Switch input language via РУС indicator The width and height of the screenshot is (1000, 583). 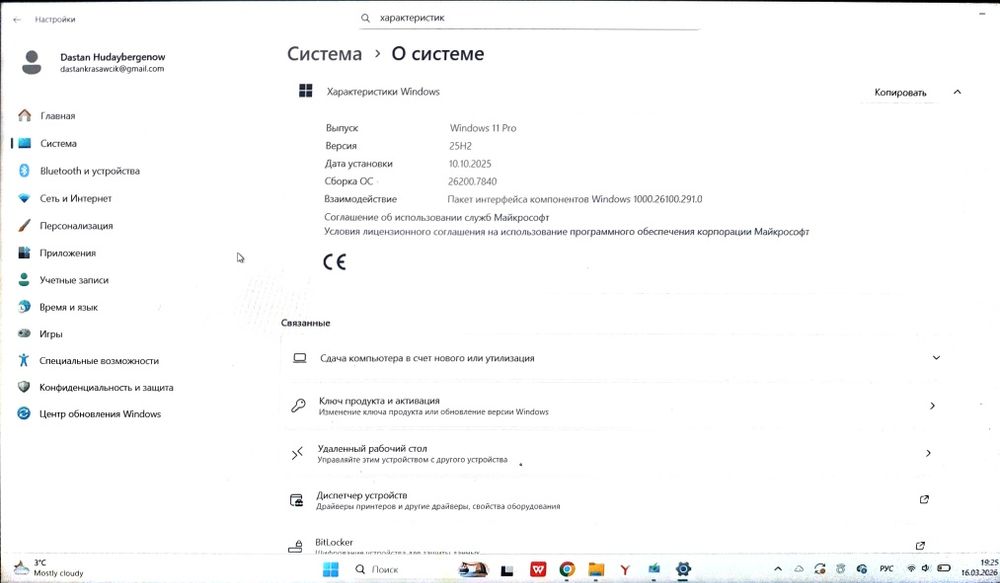point(886,568)
